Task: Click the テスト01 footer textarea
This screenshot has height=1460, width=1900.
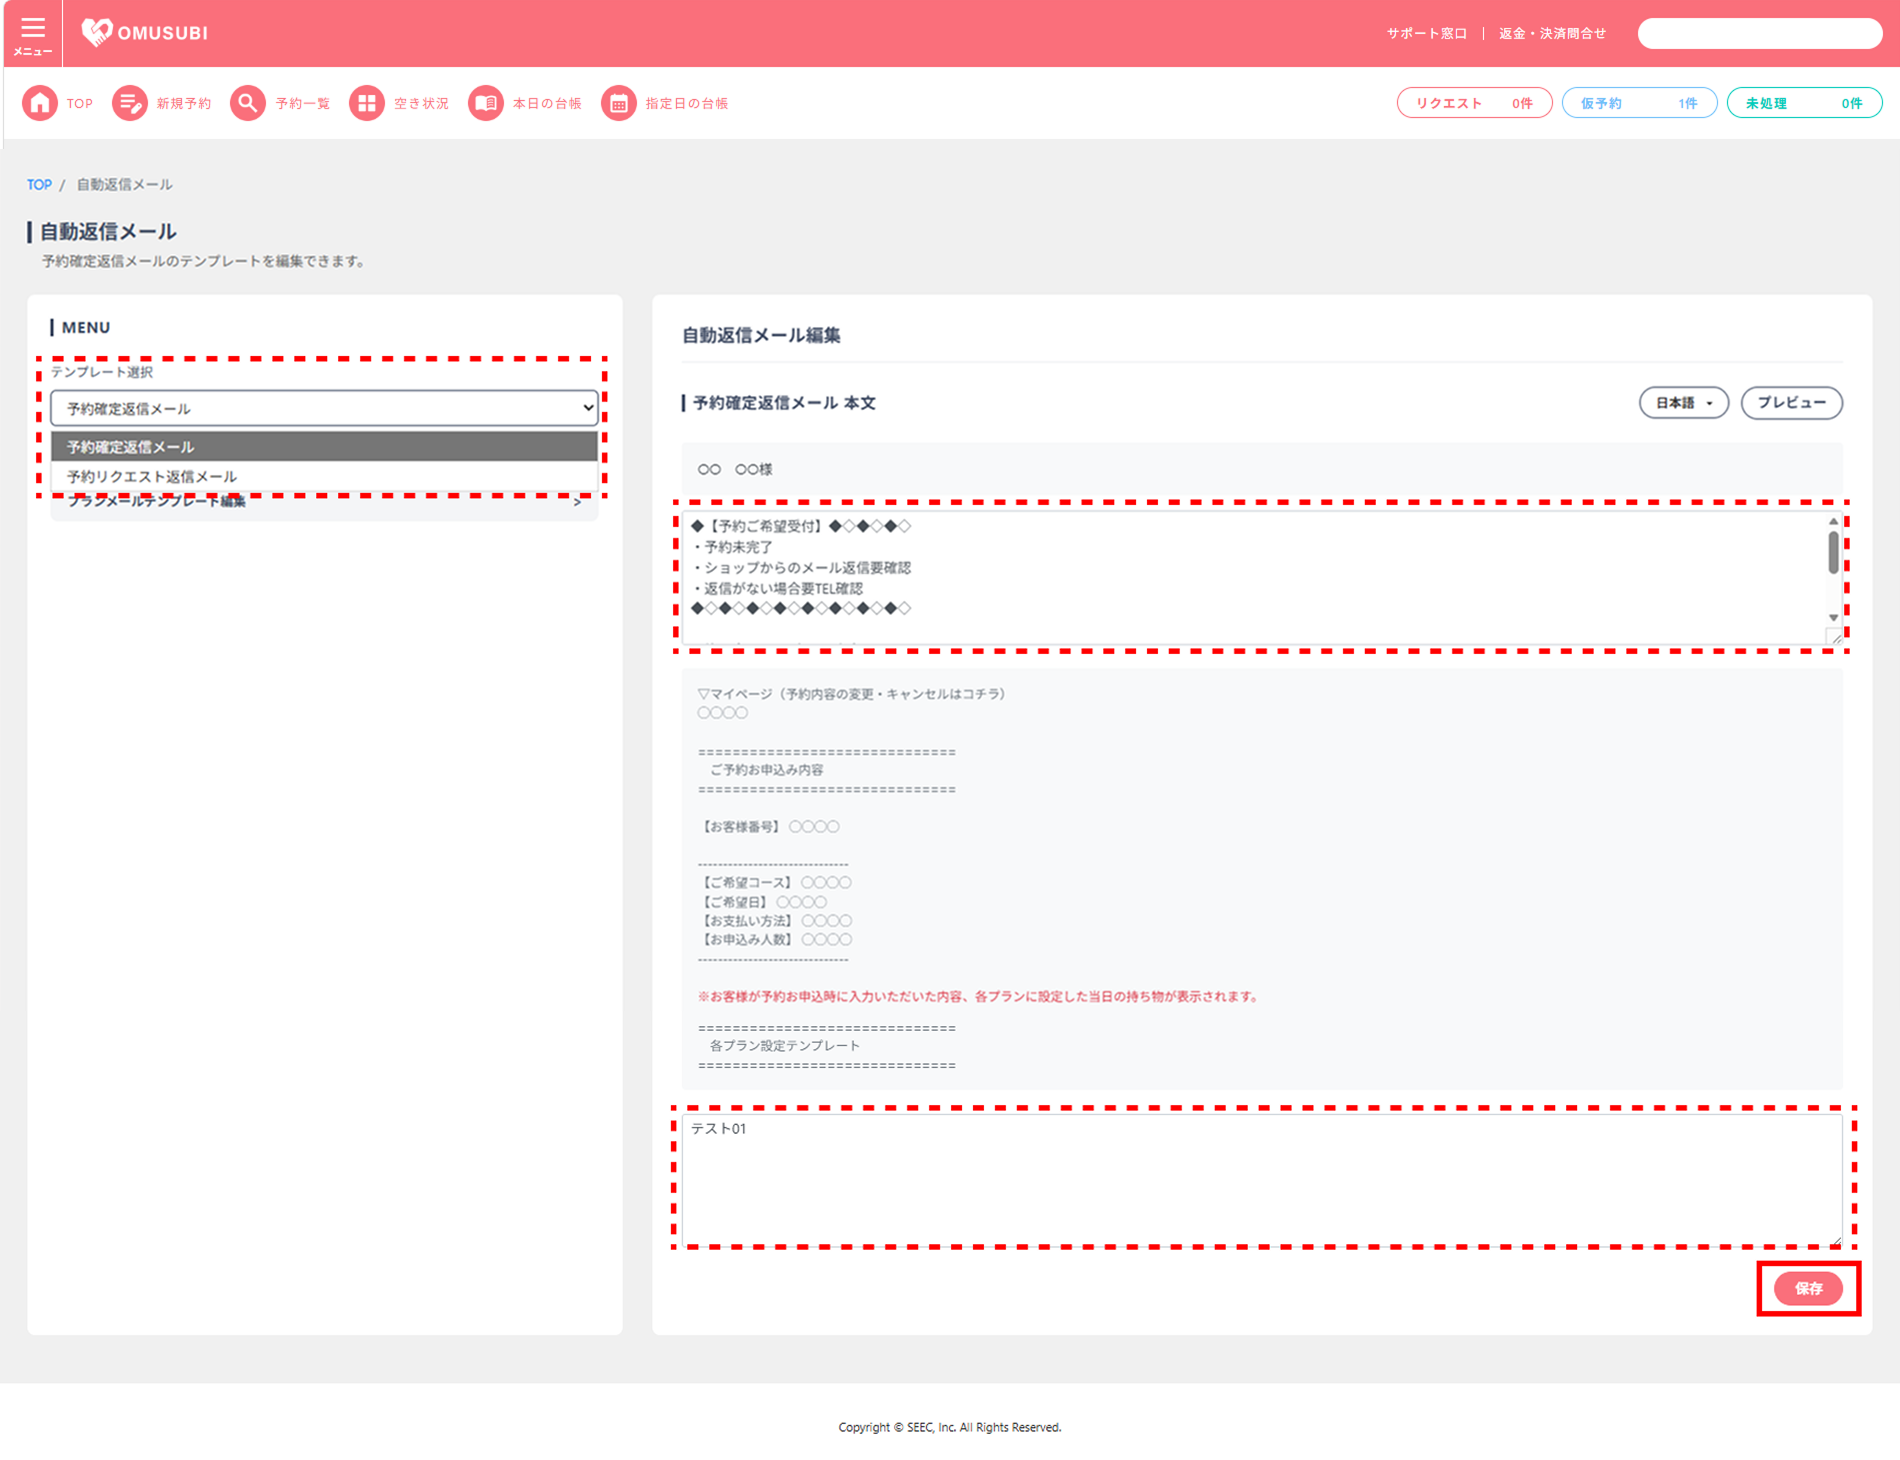Action: click(x=1262, y=1179)
